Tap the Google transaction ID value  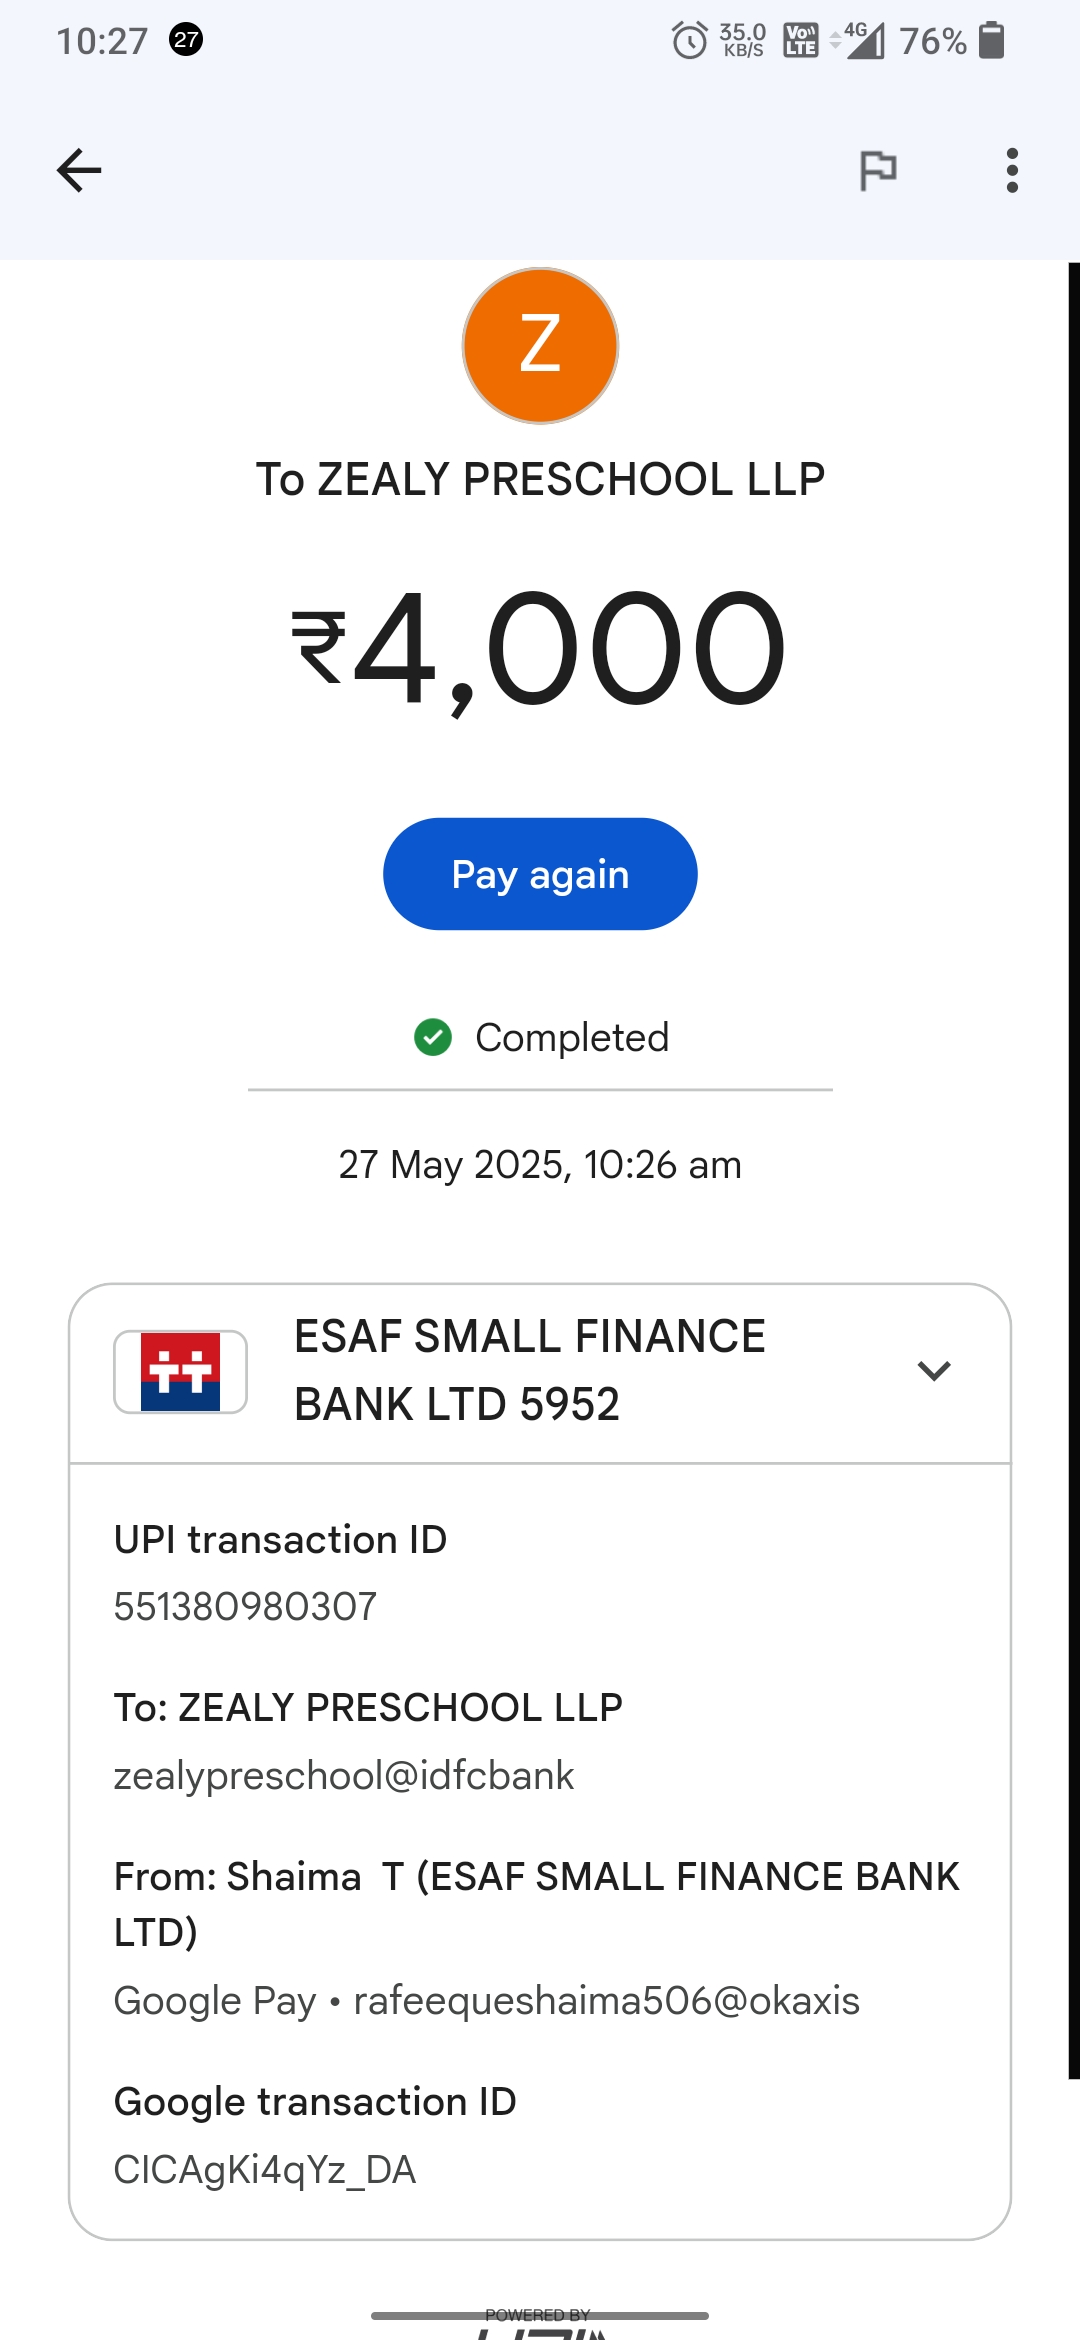tap(265, 2170)
